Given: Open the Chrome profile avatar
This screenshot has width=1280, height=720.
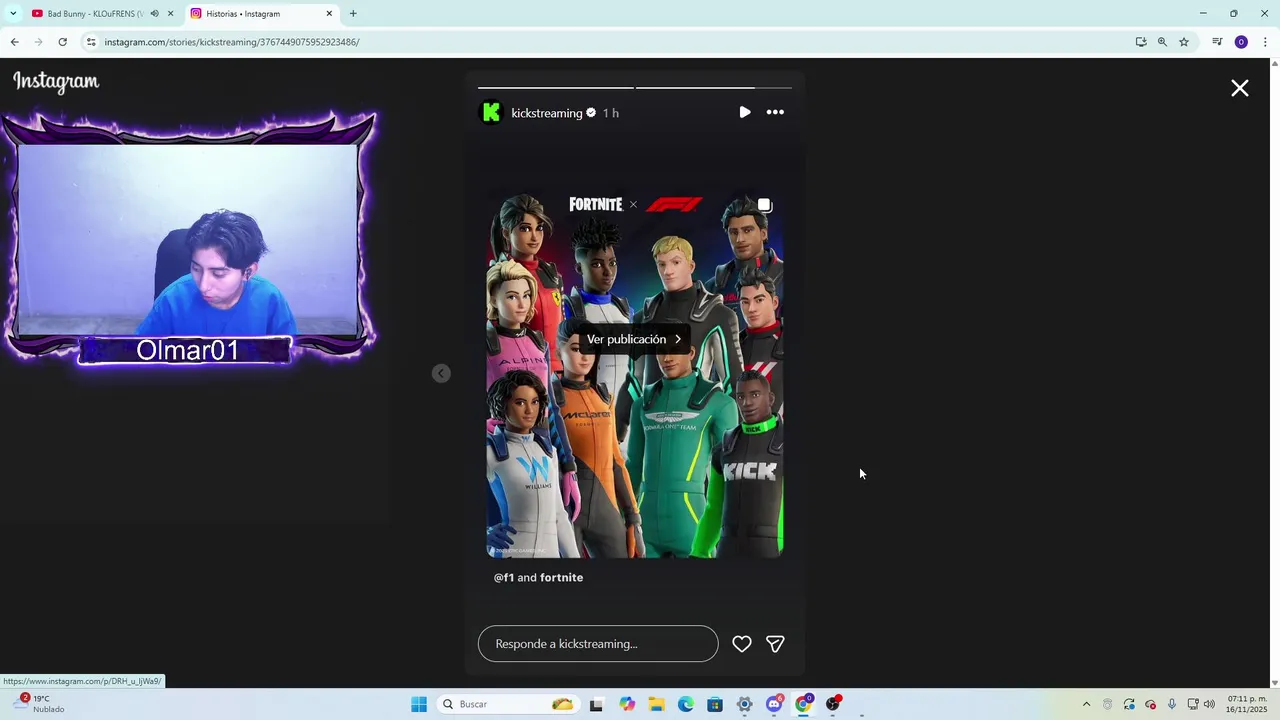Looking at the screenshot, I should (1241, 42).
